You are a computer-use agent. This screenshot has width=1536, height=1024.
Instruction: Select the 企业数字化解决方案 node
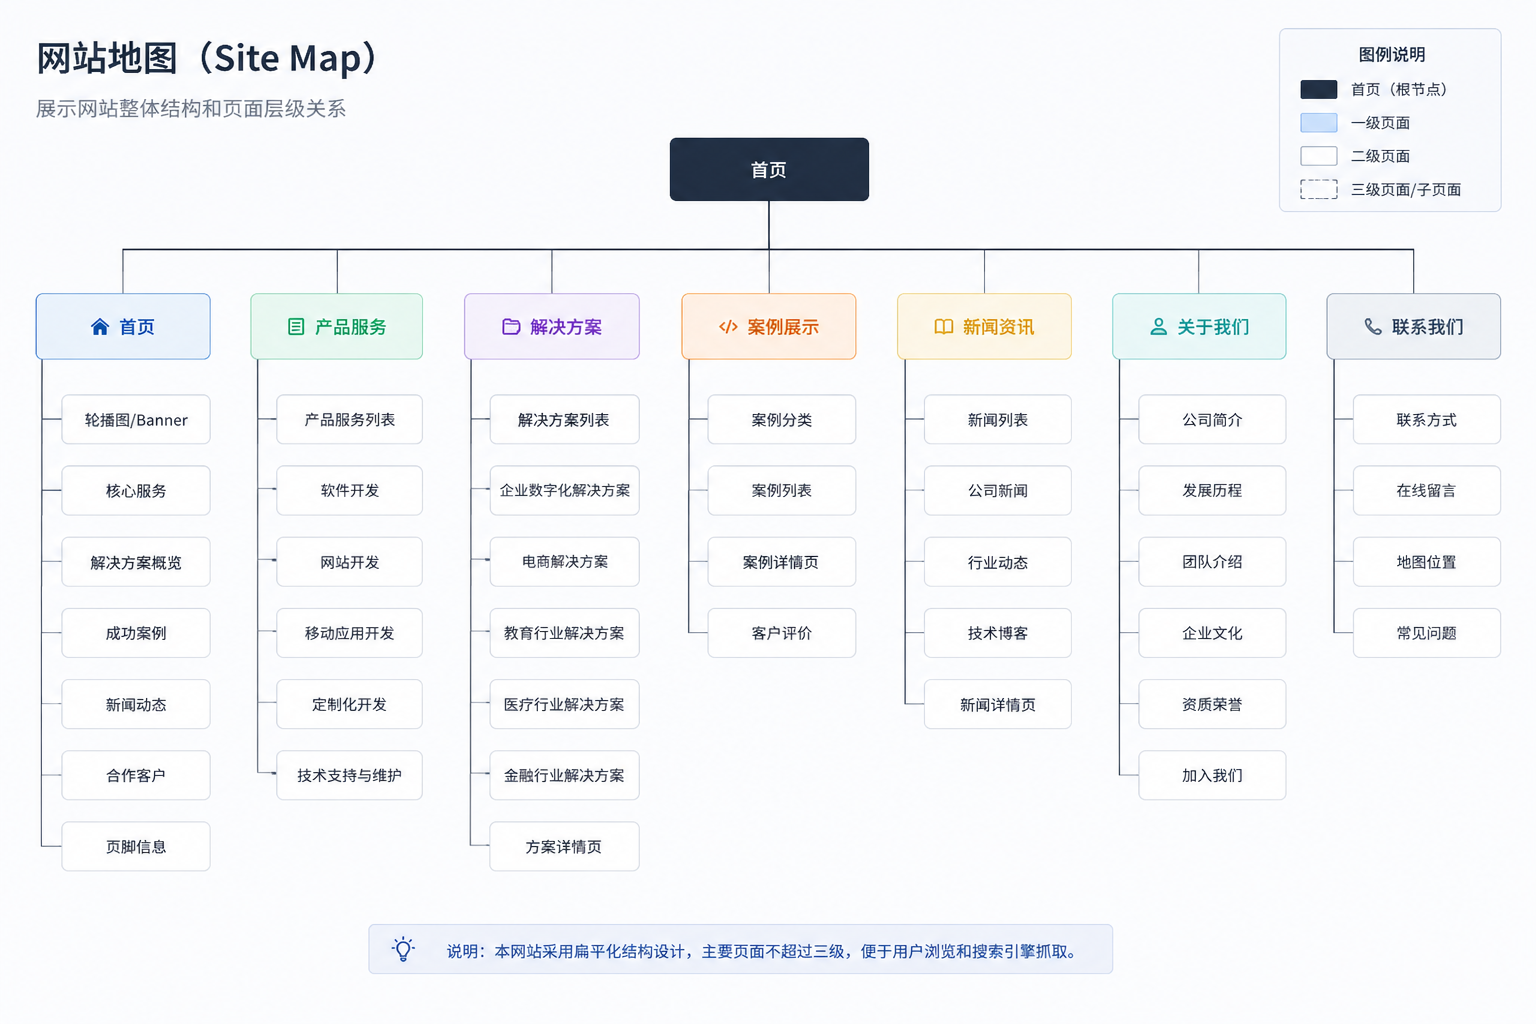pyautogui.click(x=564, y=491)
